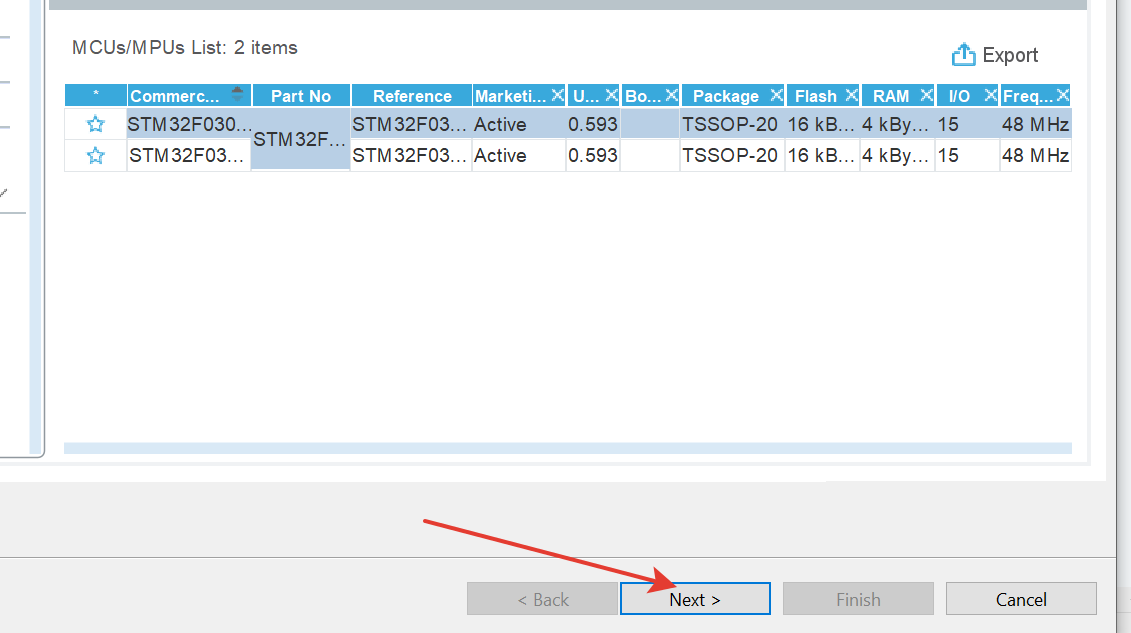Sort the list by Part No header
Image resolution: width=1131 pixels, height=633 pixels.
[301, 96]
